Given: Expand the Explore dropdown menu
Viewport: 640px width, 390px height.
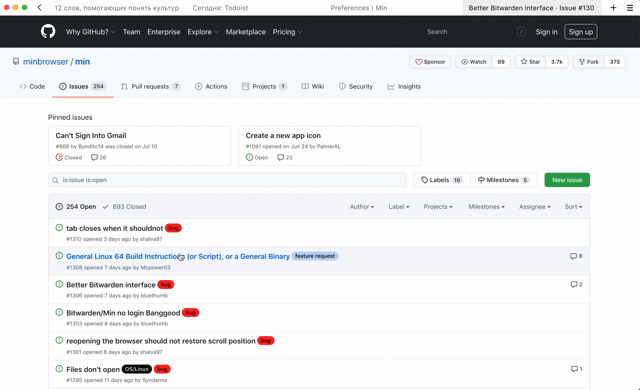Looking at the screenshot, I should click(x=203, y=32).
